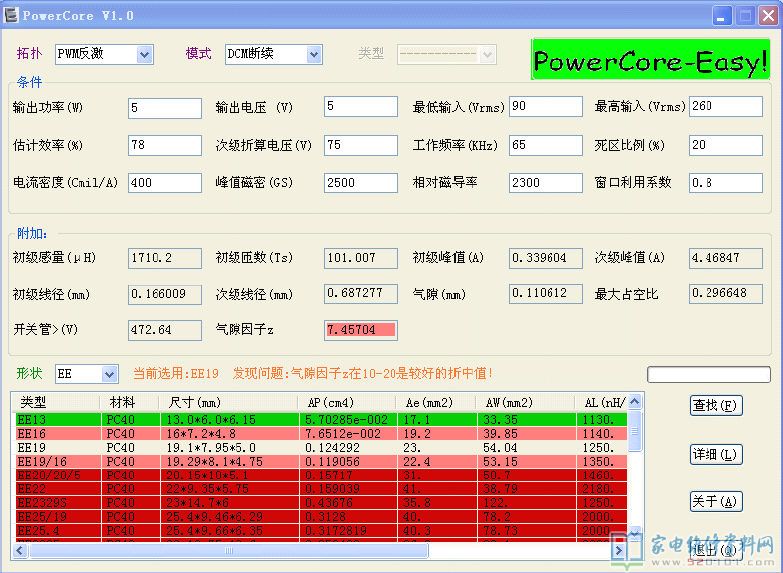Select the EE13 core row
This screenshot has height=573, width=783.
coord(321,420)
